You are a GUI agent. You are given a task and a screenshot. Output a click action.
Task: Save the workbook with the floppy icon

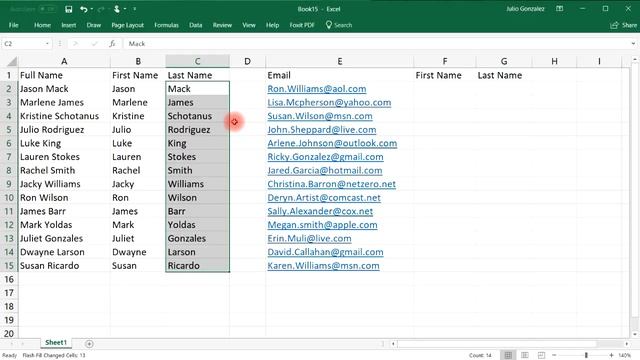pos(69,9)
